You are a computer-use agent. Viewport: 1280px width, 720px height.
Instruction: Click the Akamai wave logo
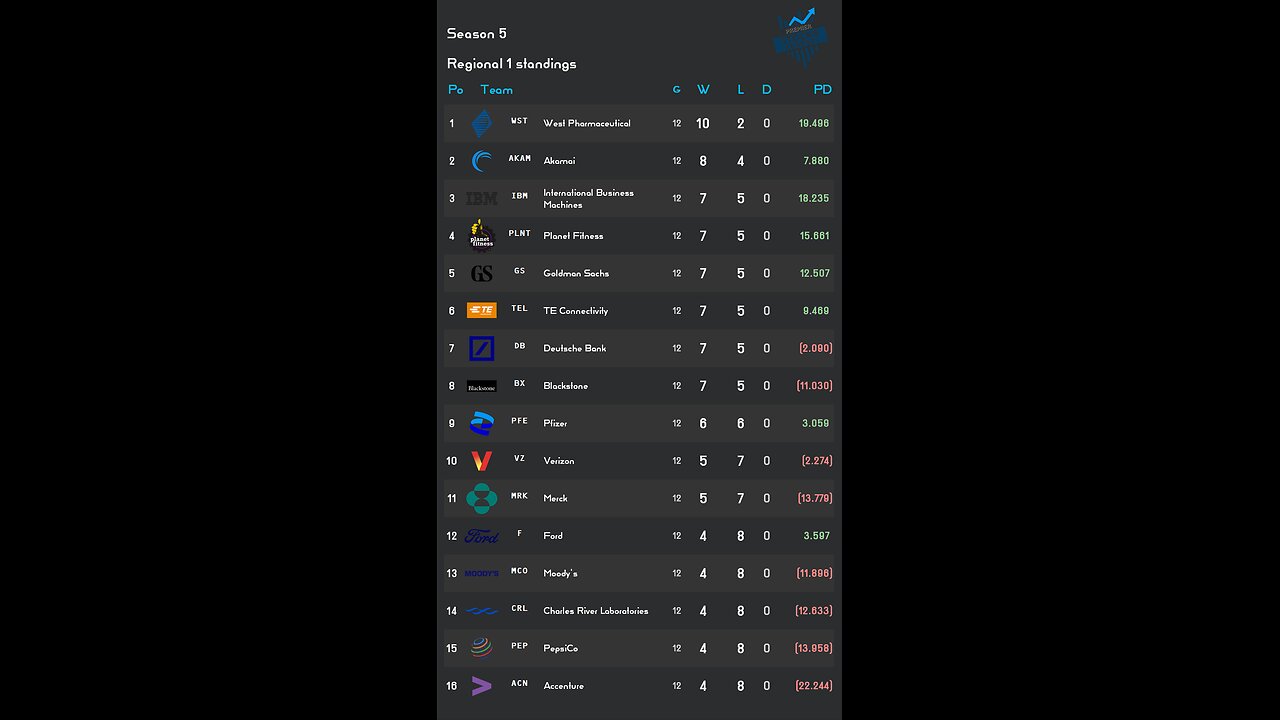(481, 161)
